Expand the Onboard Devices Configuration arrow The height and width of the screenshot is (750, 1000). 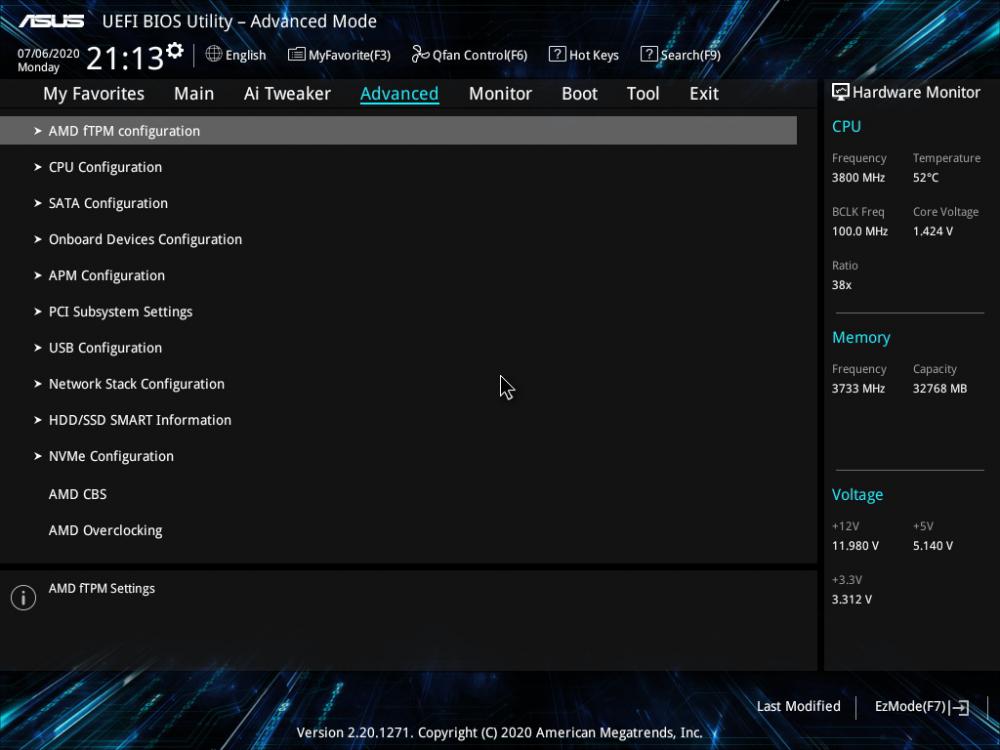pos(38,239)
